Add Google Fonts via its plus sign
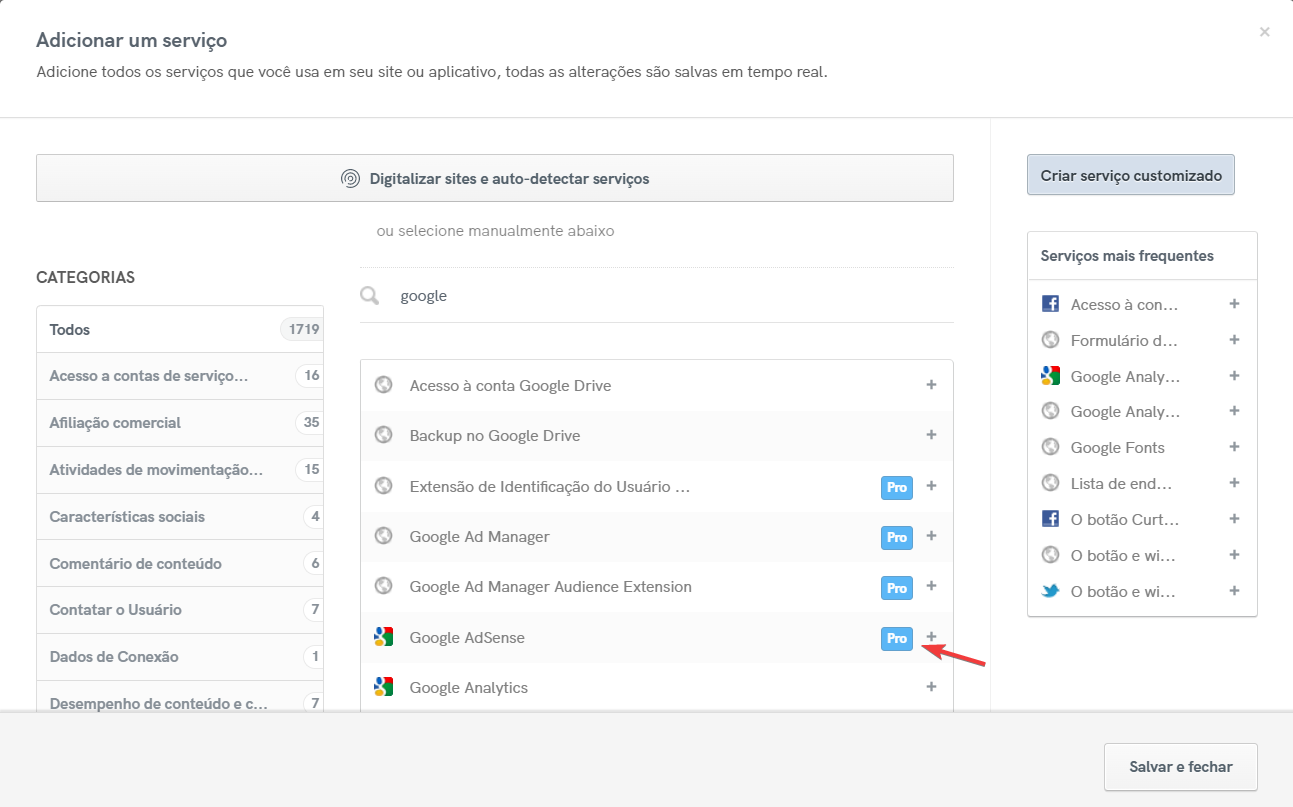 [1235, 447]
